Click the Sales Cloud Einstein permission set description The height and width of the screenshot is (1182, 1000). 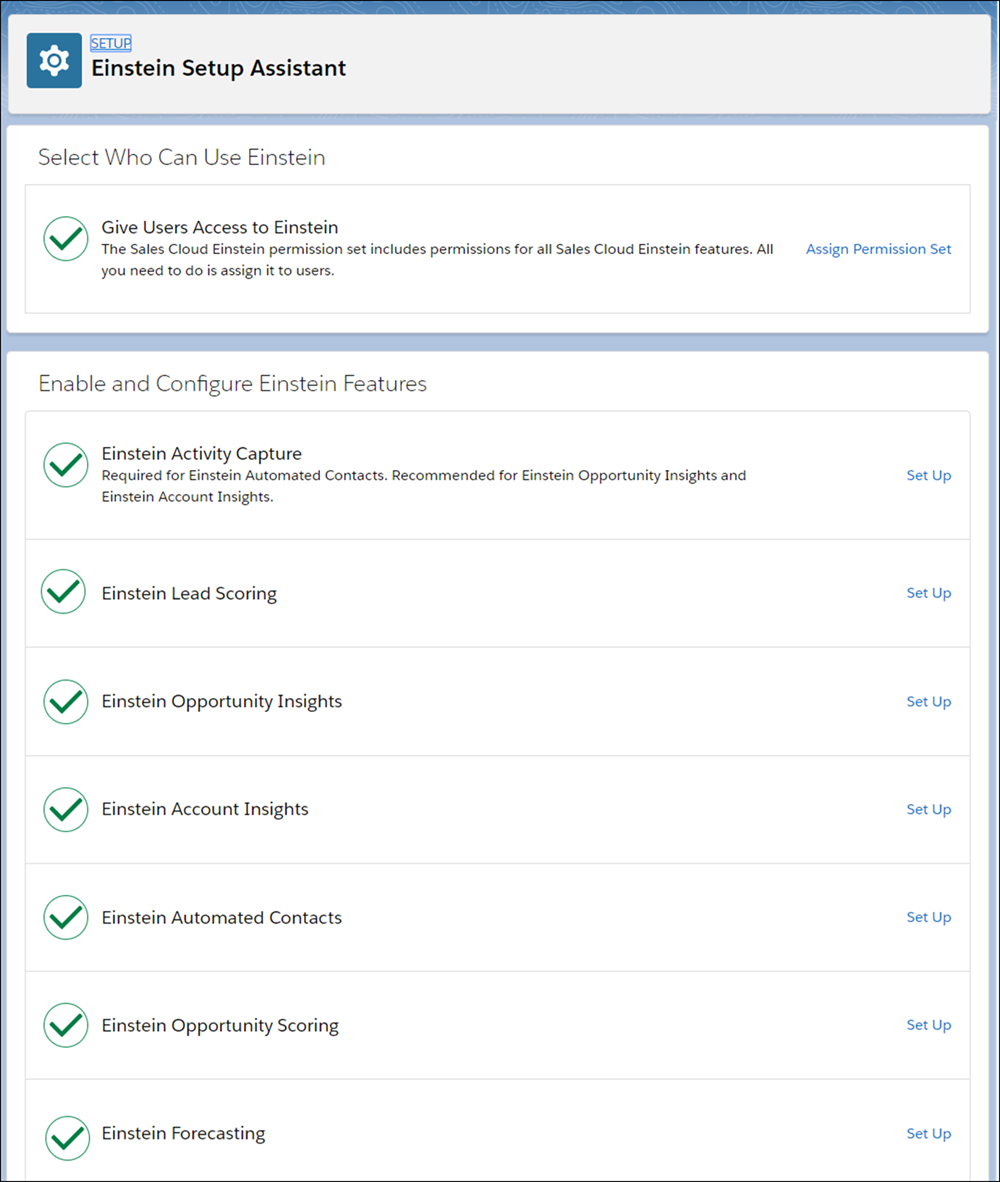coord(437,259)
